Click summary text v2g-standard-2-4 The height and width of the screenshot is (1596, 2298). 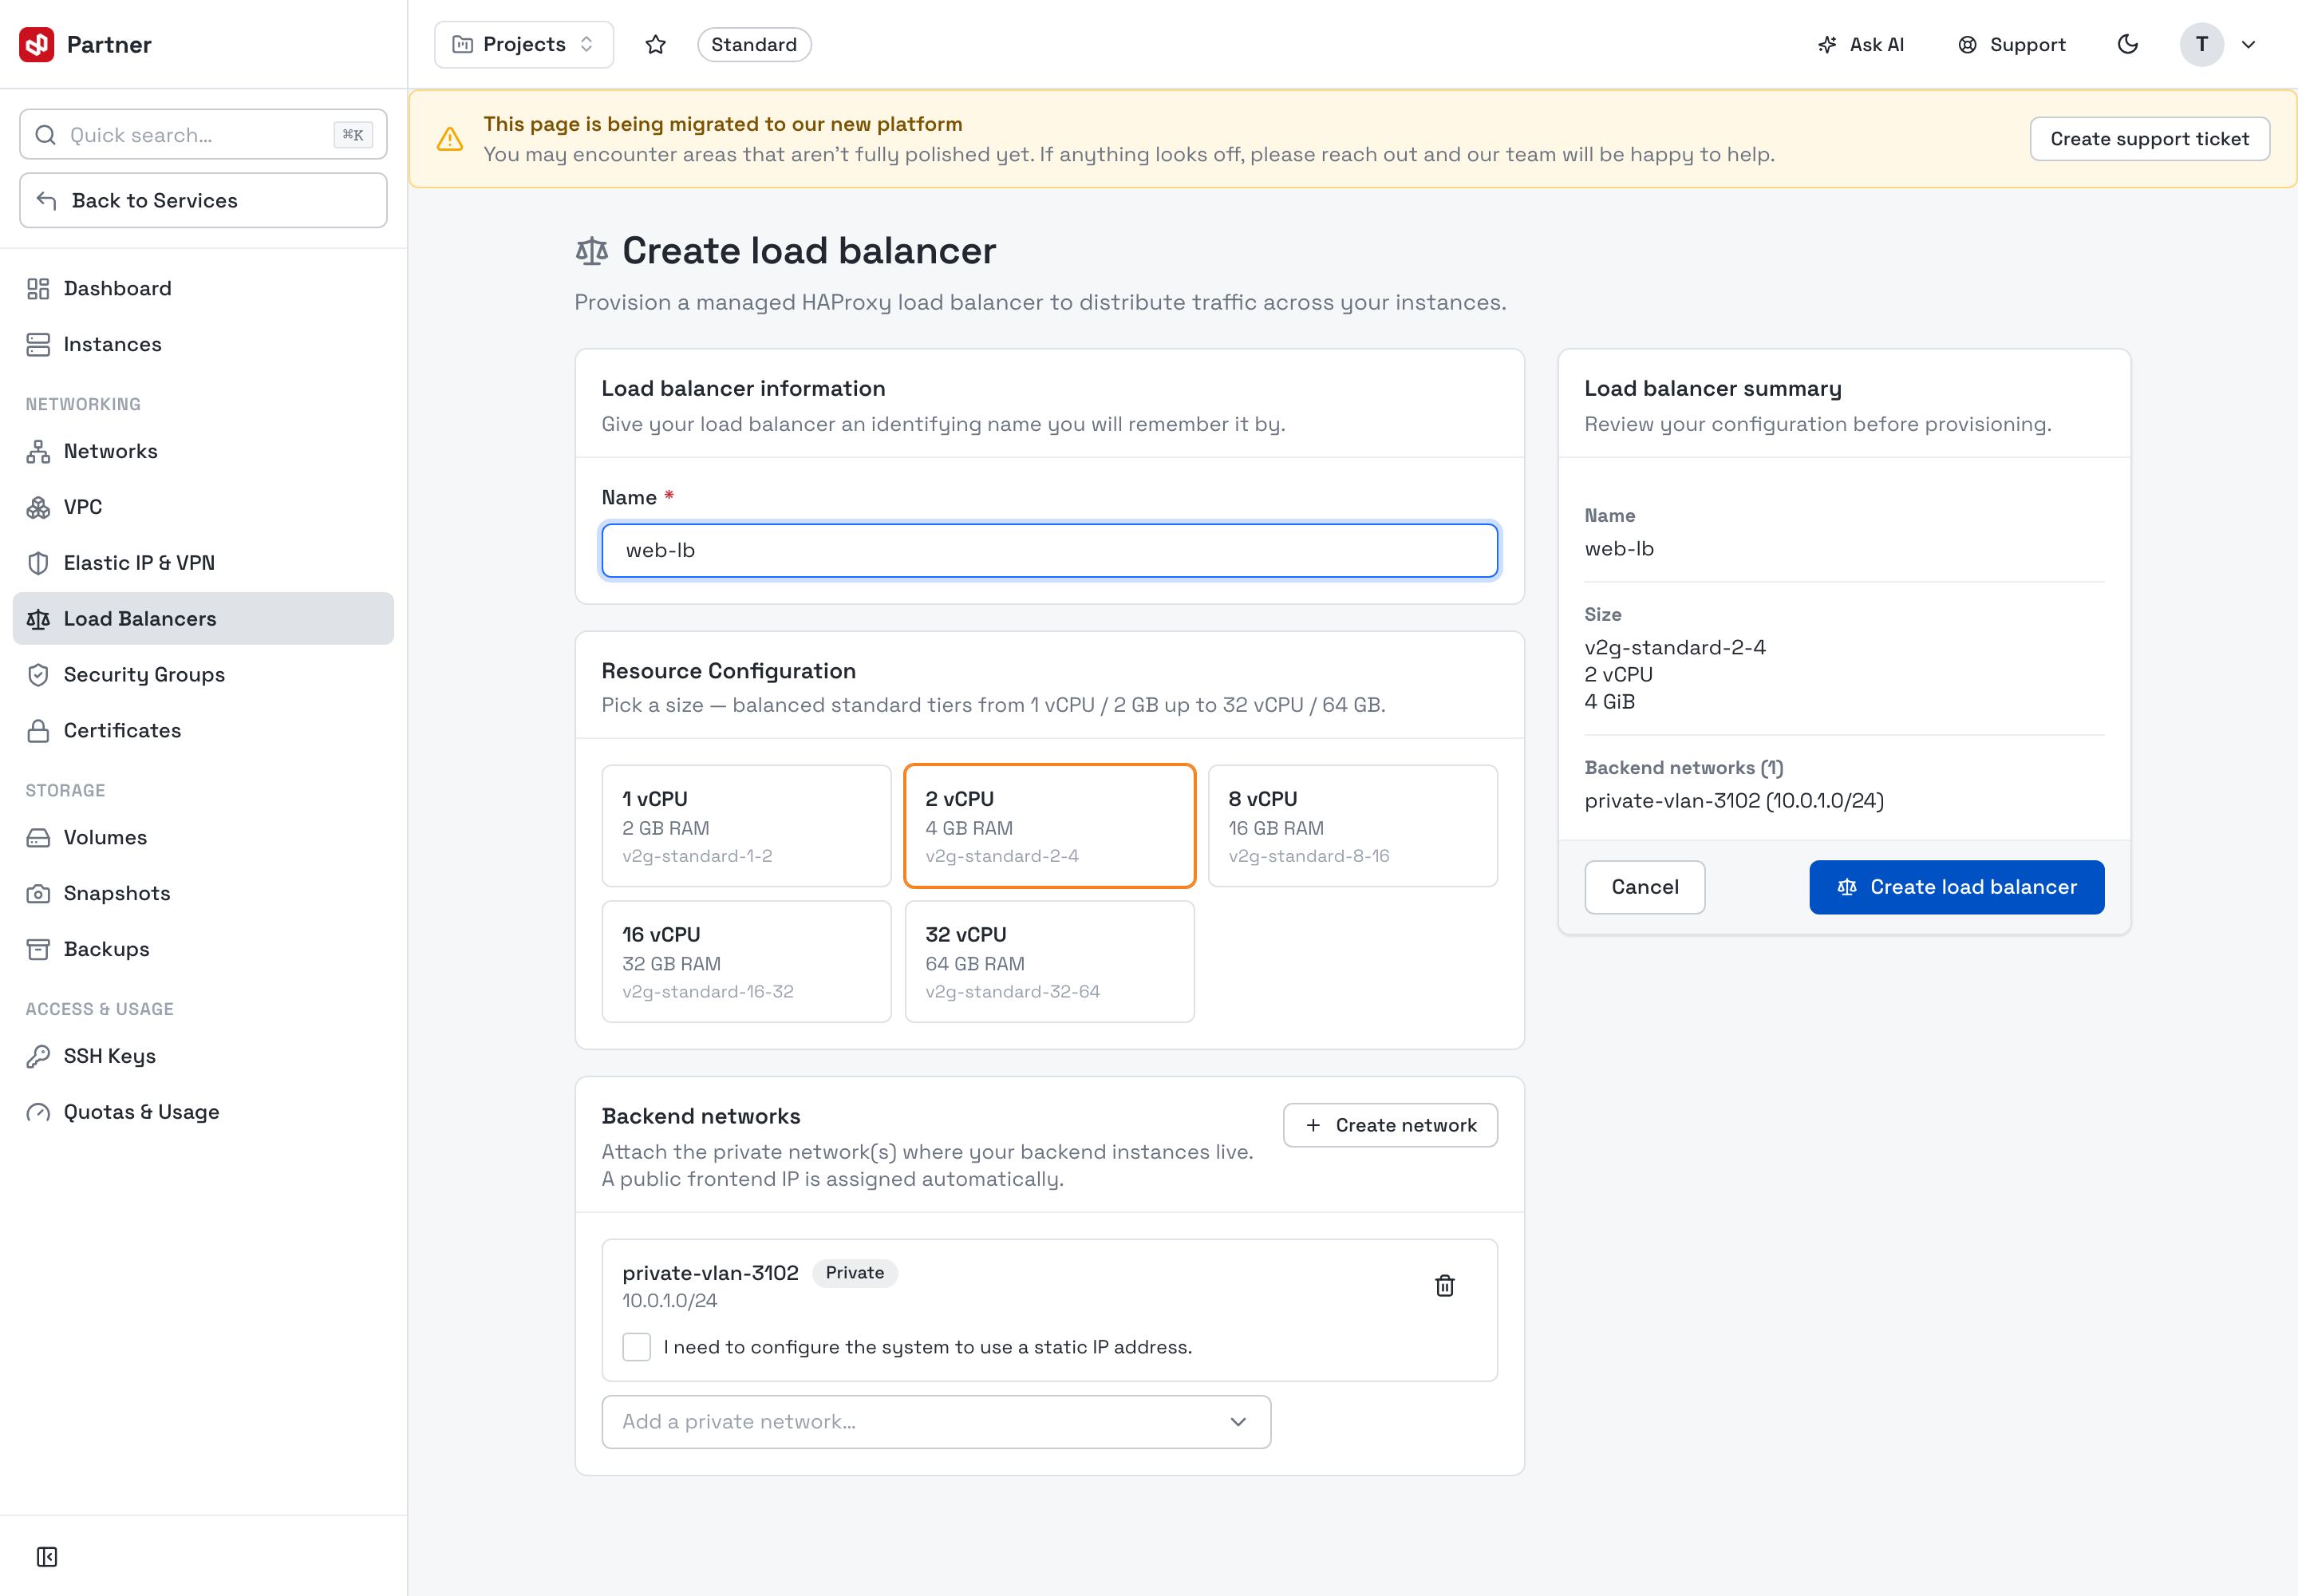pyautogui.click(x=1675, y=647)
